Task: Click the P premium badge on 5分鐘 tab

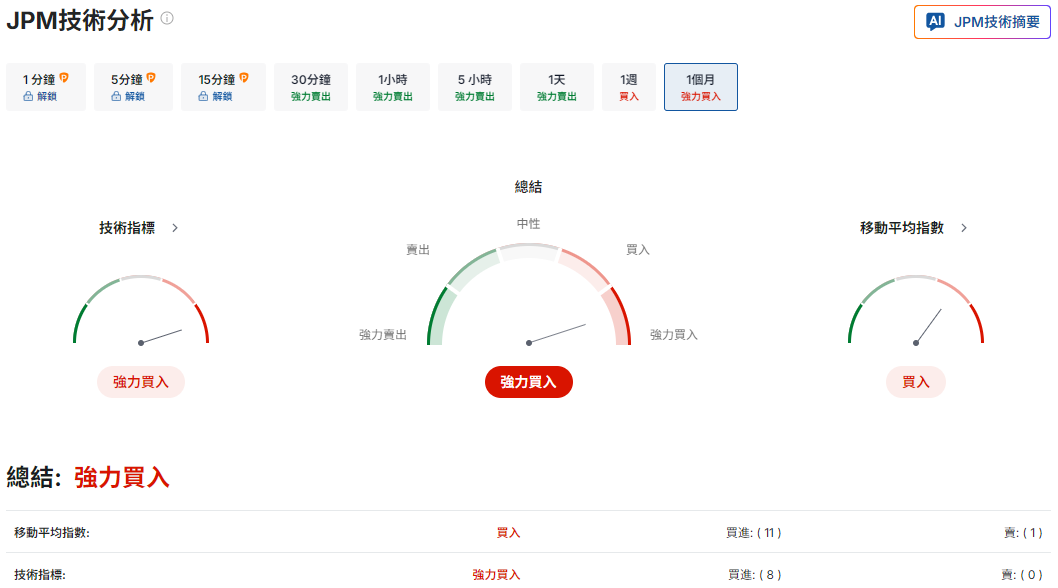Action: [151, 78]
